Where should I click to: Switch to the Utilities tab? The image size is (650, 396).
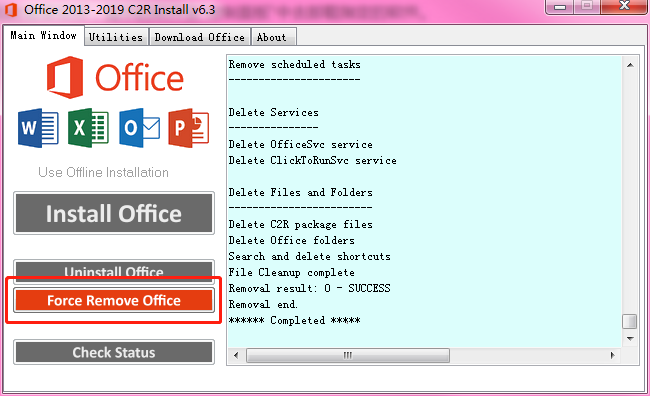tap(116, 37)
